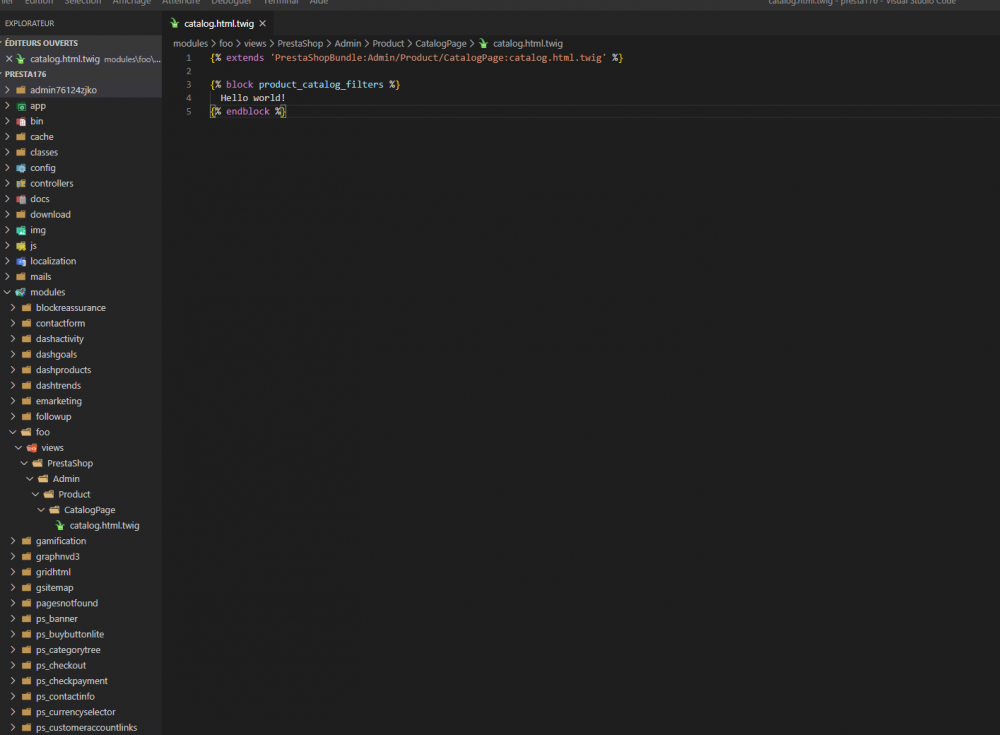The image size is (1000, 735).
Task: Select the gamification folder in Explorer
Action: pos(60,540)
